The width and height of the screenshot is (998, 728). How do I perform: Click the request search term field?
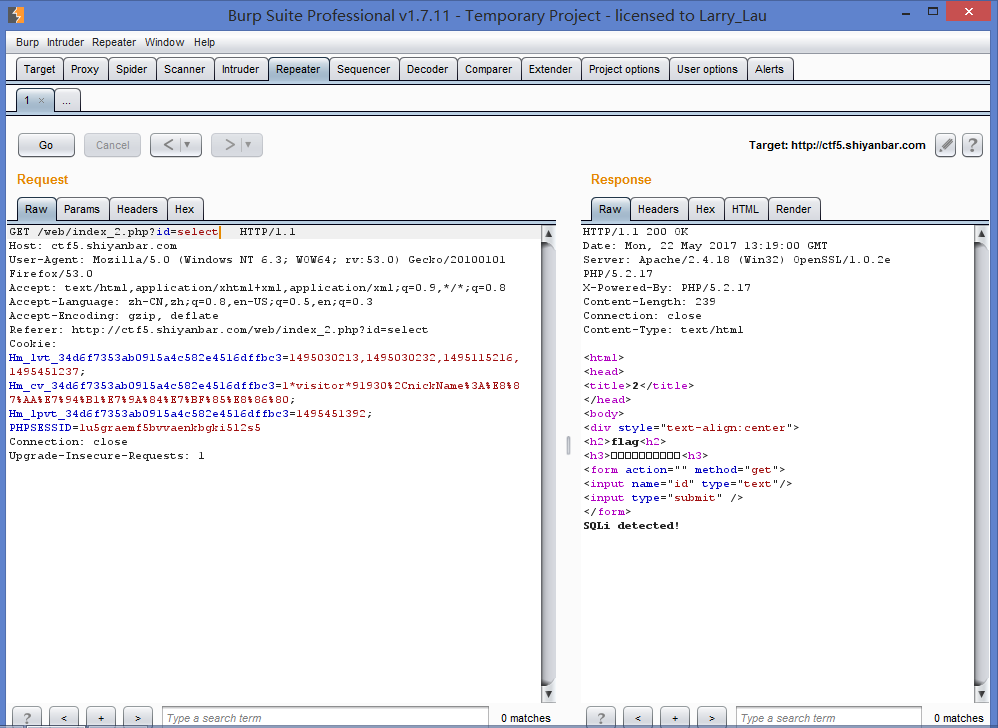pos(325,718)
